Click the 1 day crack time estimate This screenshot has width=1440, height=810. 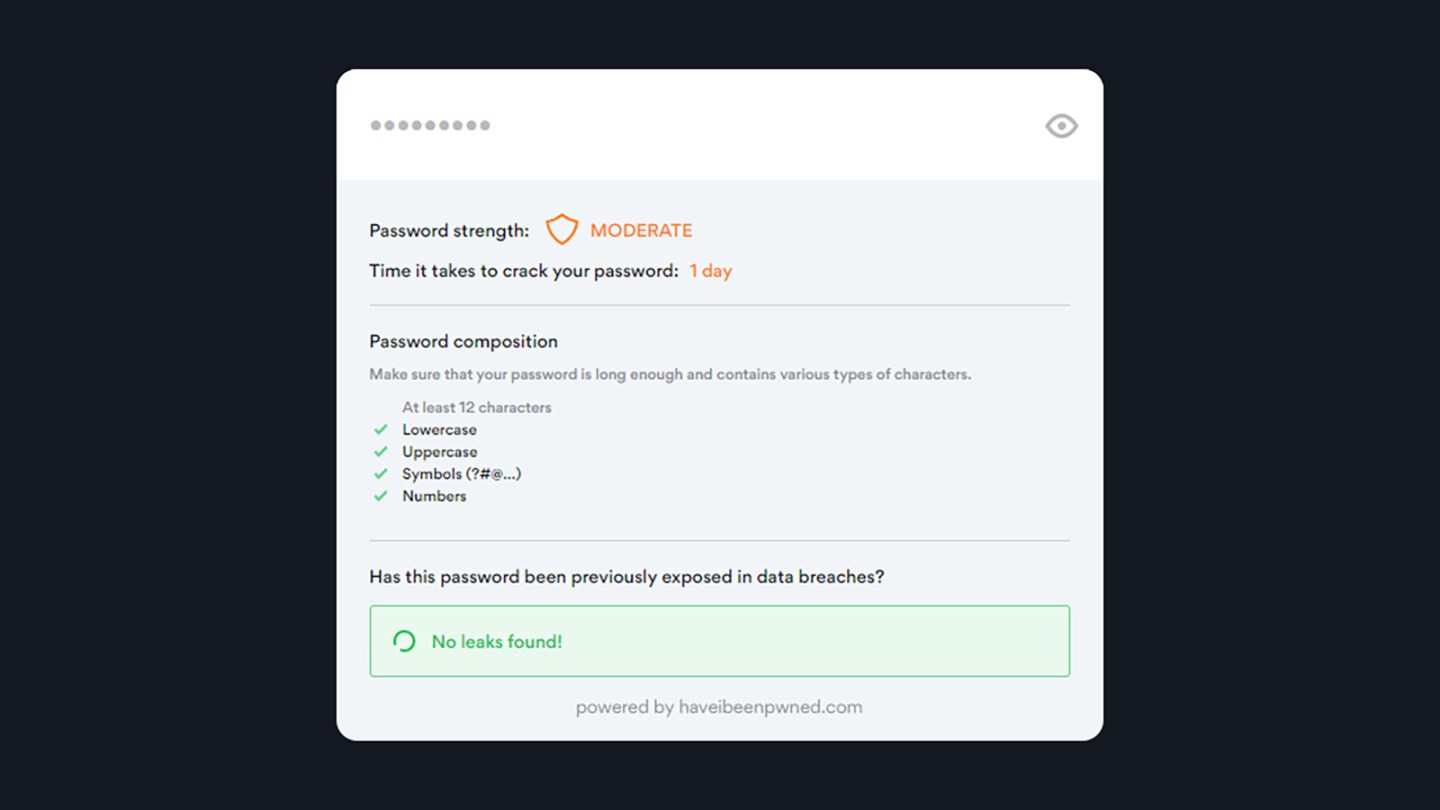[x=710, y=270]
